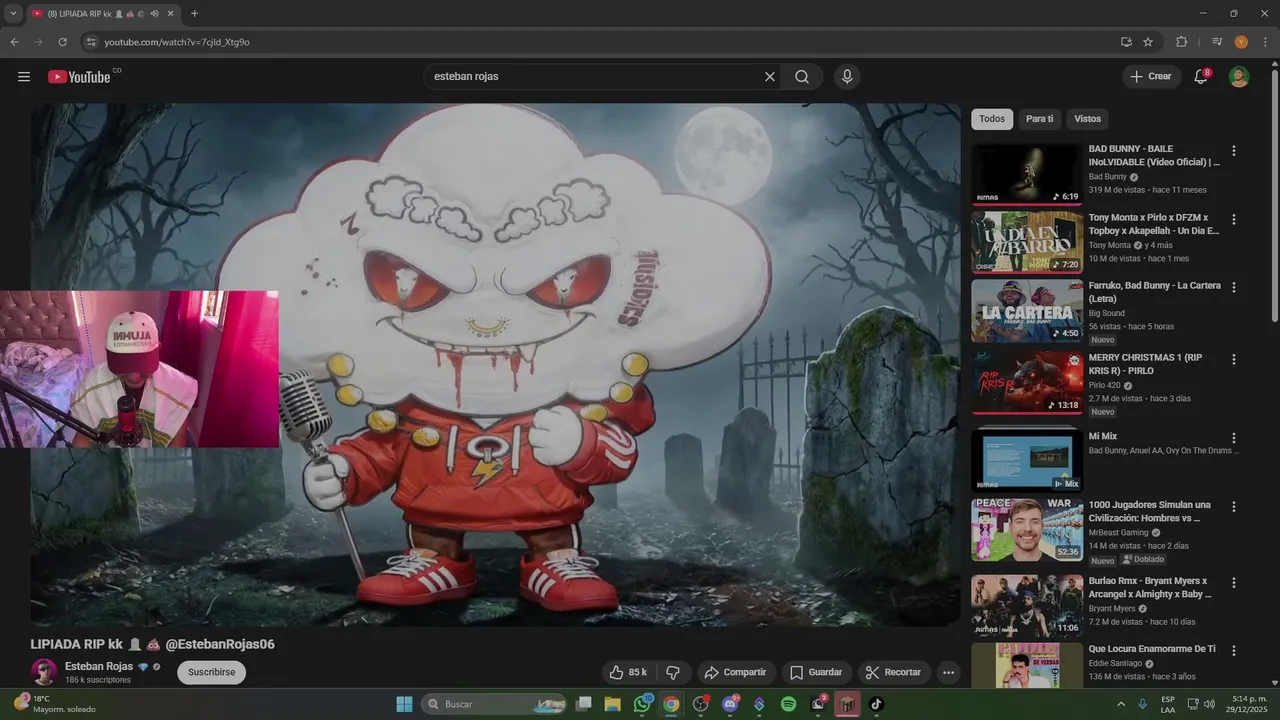The width and height of the screenshot is (1280, 720).
Task: Reload the page with the refresh icon
Action: point(62,42)
